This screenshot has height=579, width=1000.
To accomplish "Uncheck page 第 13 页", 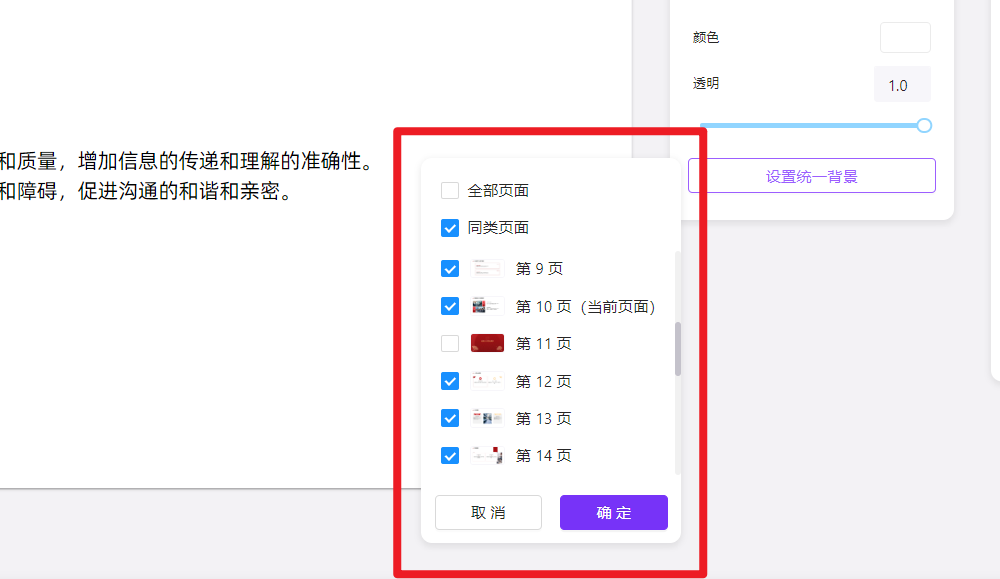I will tap(450, 418).
